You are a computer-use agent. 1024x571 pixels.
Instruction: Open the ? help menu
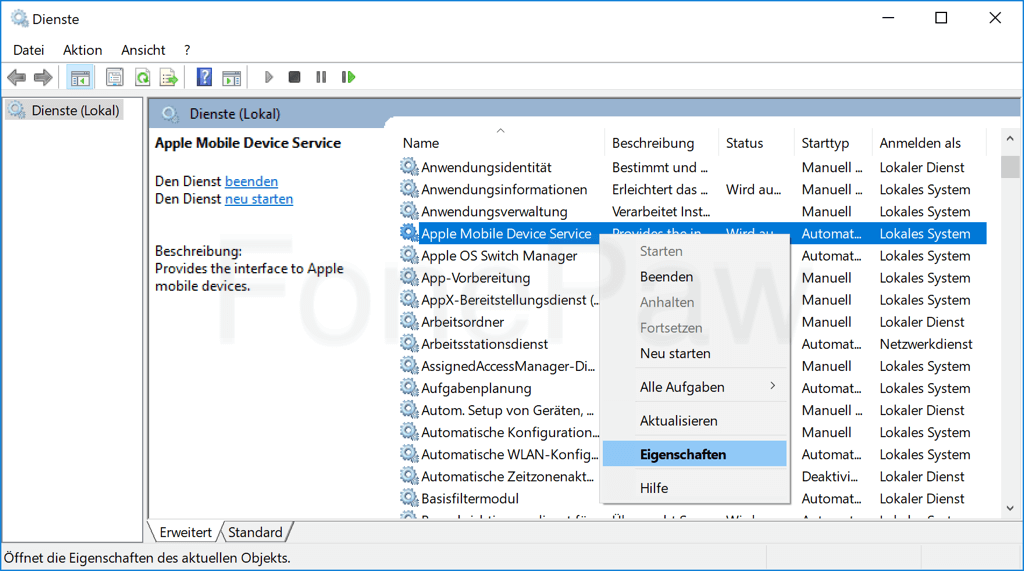point(187,50)
